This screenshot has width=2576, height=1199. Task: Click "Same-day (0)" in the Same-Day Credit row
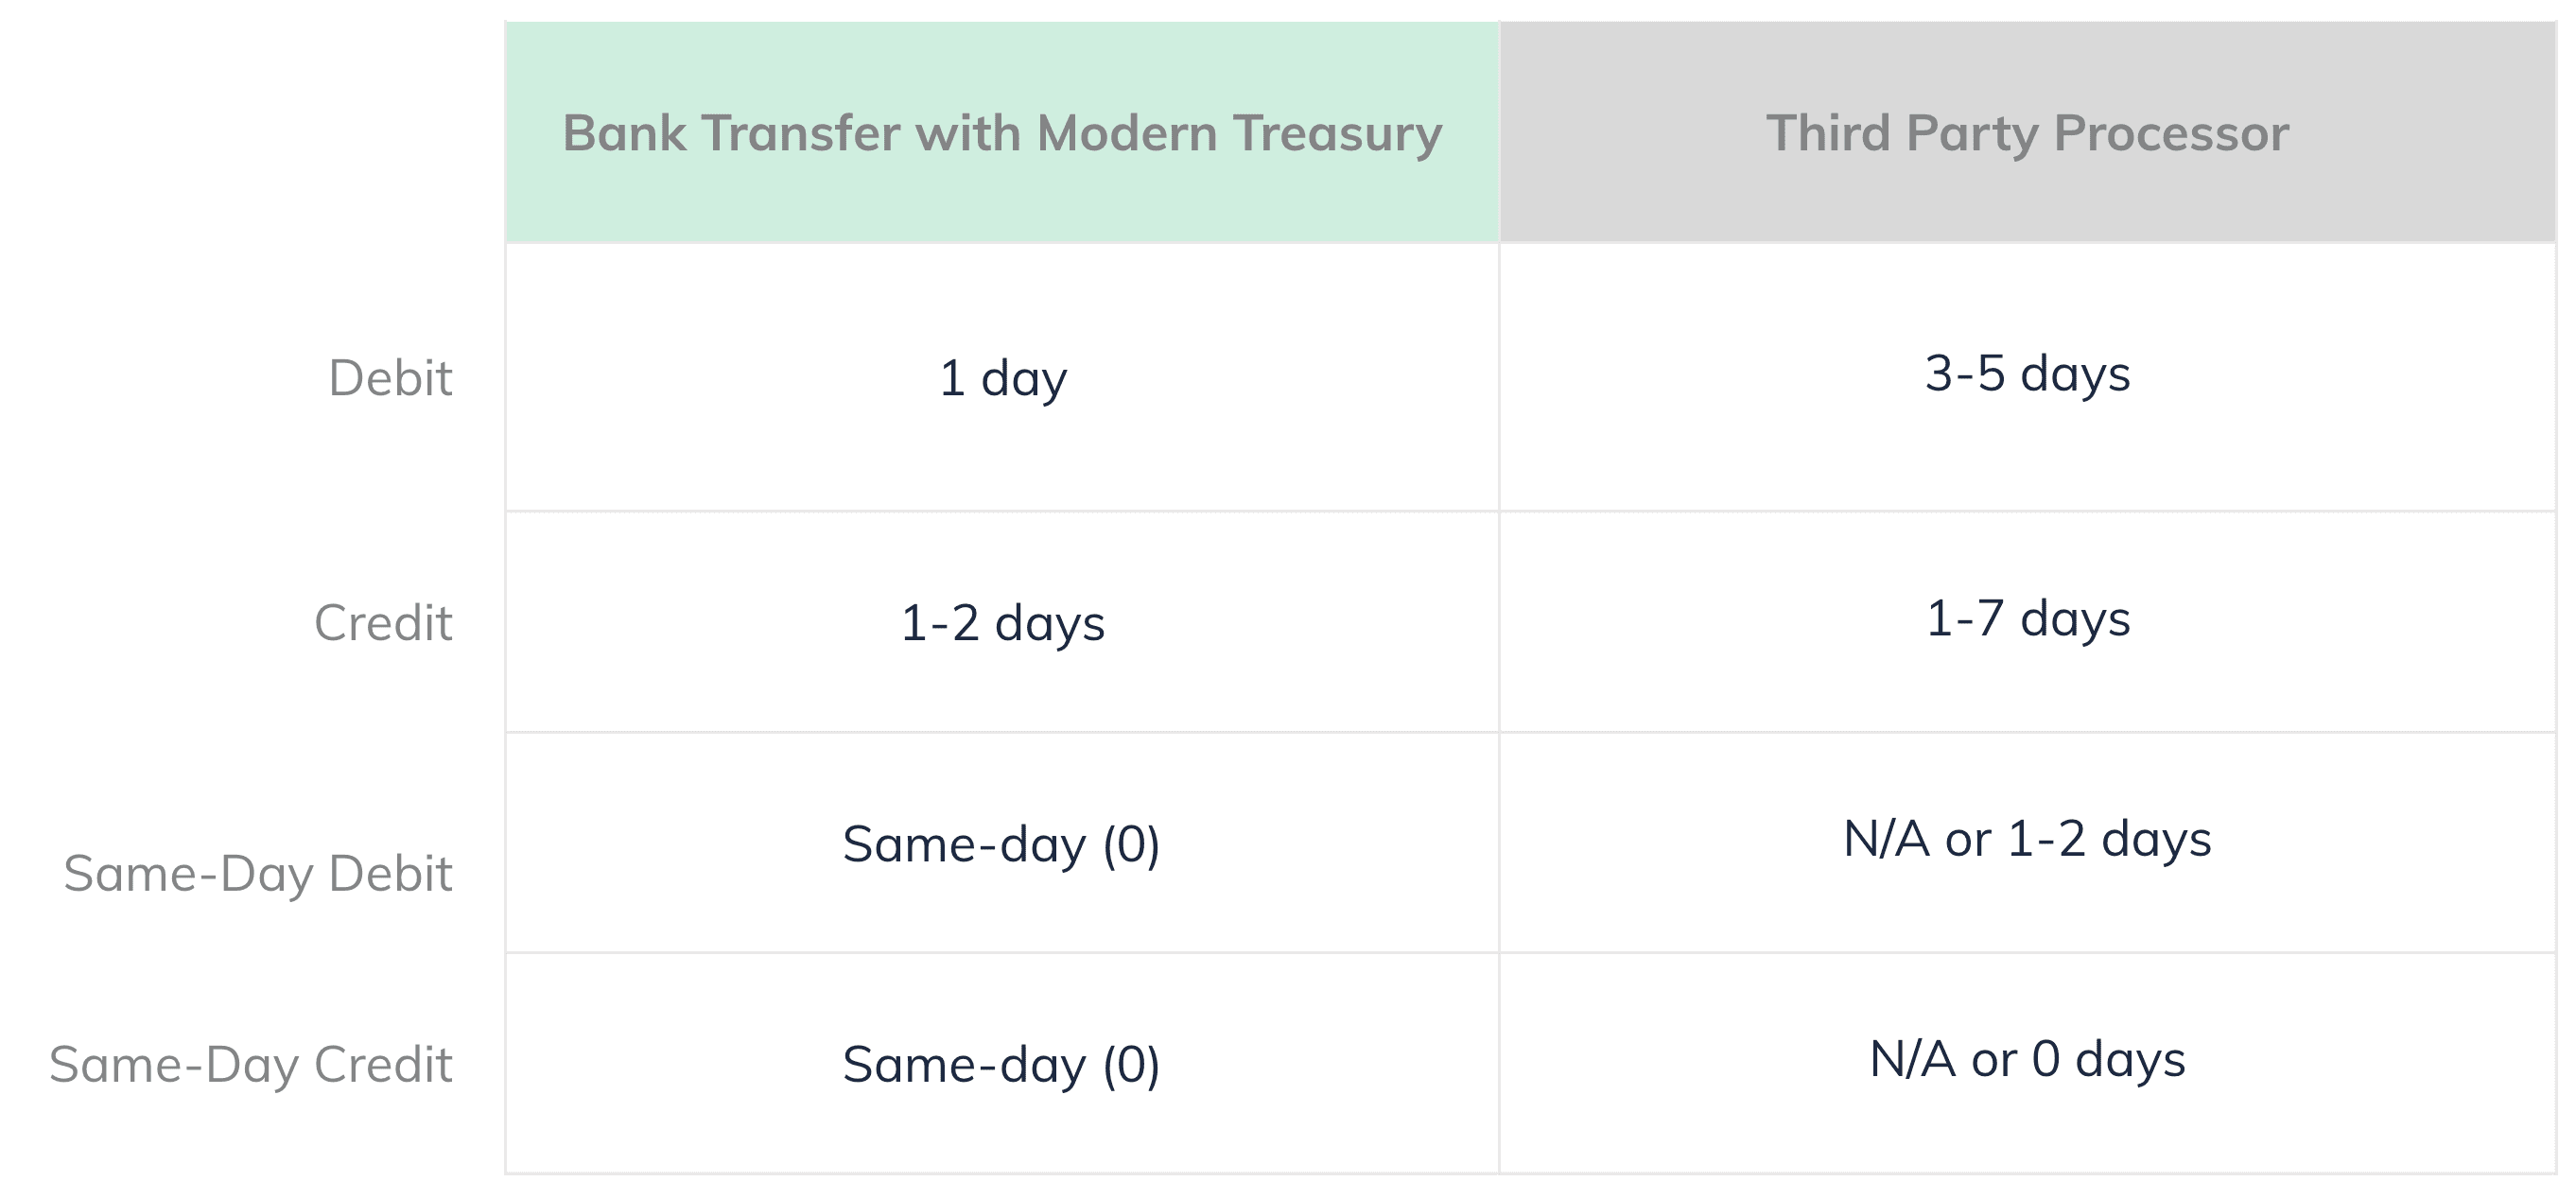point(1001,1064)
